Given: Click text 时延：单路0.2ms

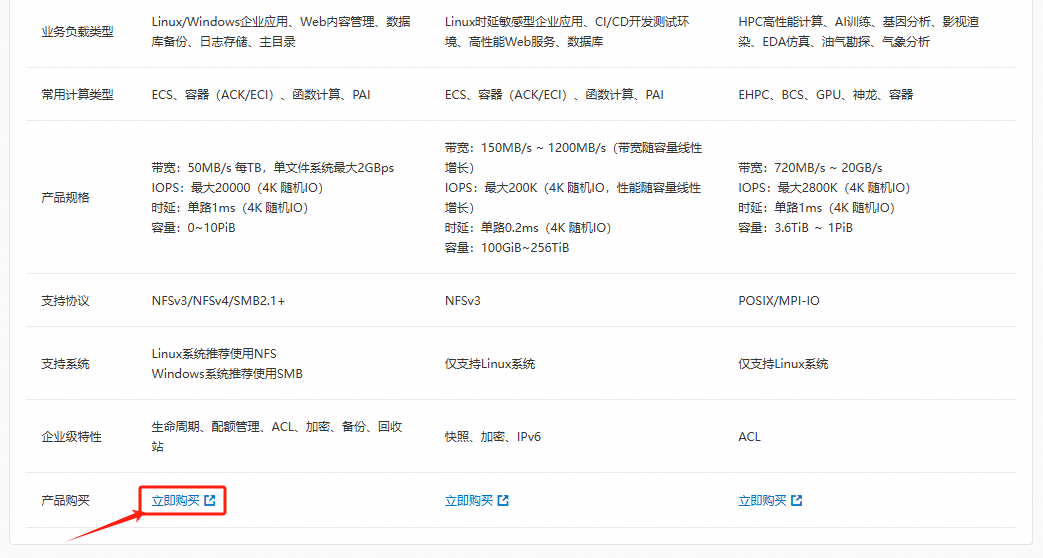Looking at the screenshot, I should (492, 227).
